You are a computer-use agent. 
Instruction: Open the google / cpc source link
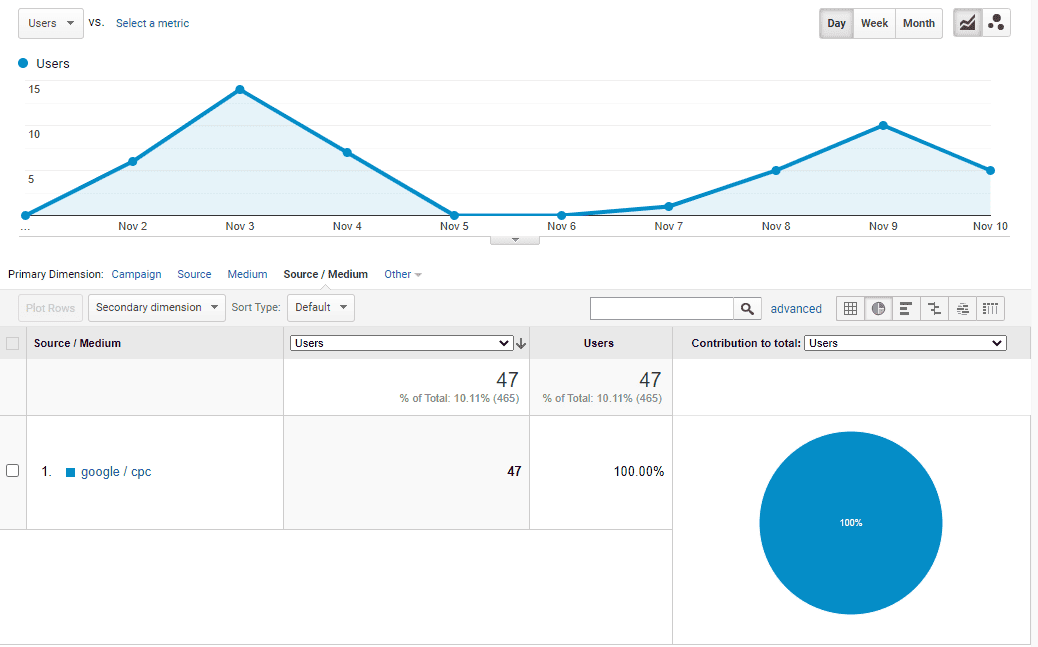pyautogui.click(x=116, y=472)
